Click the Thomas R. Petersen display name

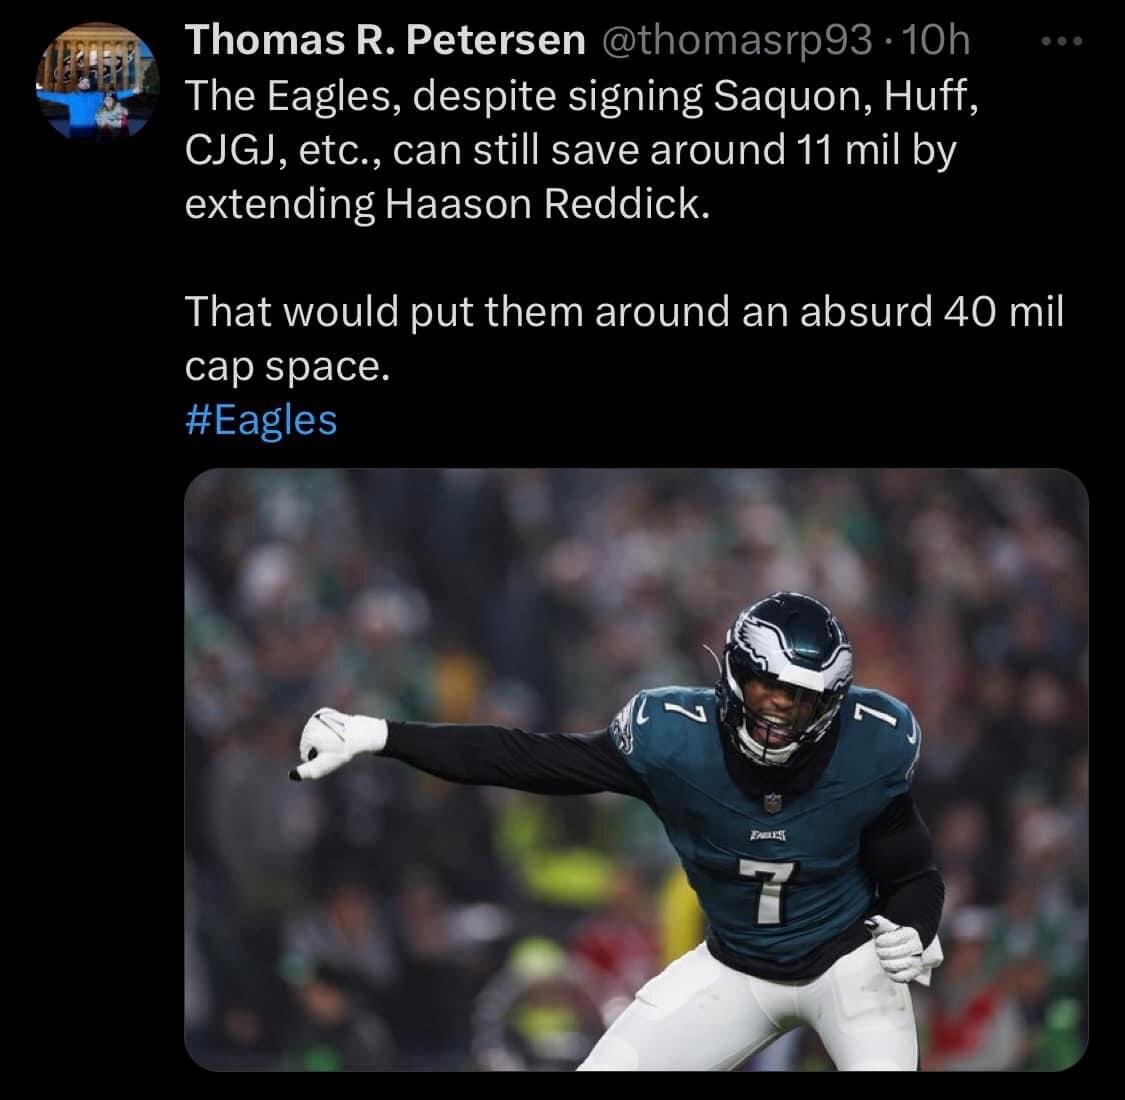[x=385, y=40]
